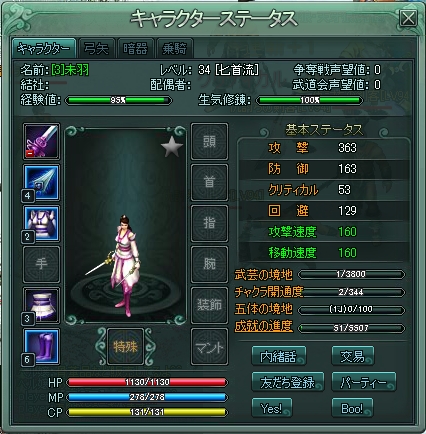The height and width of the screenshot is (434, 426).
Task: Close the character status window
Action: click(x=408, y=18)
